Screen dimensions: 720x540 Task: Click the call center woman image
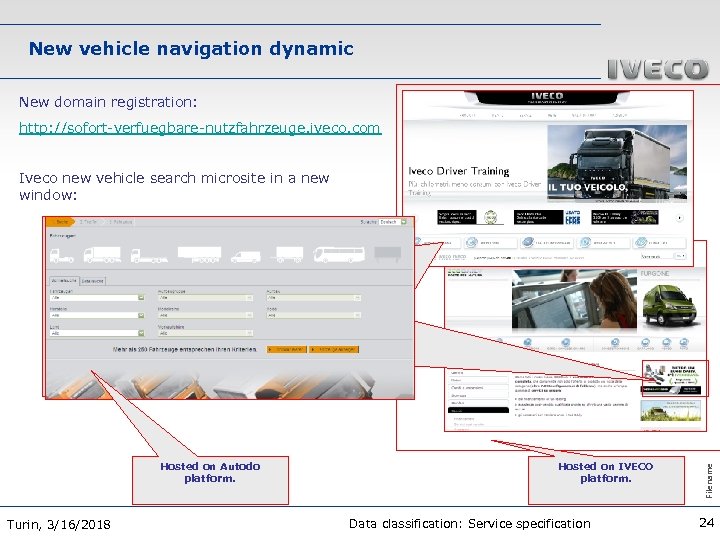574,299
